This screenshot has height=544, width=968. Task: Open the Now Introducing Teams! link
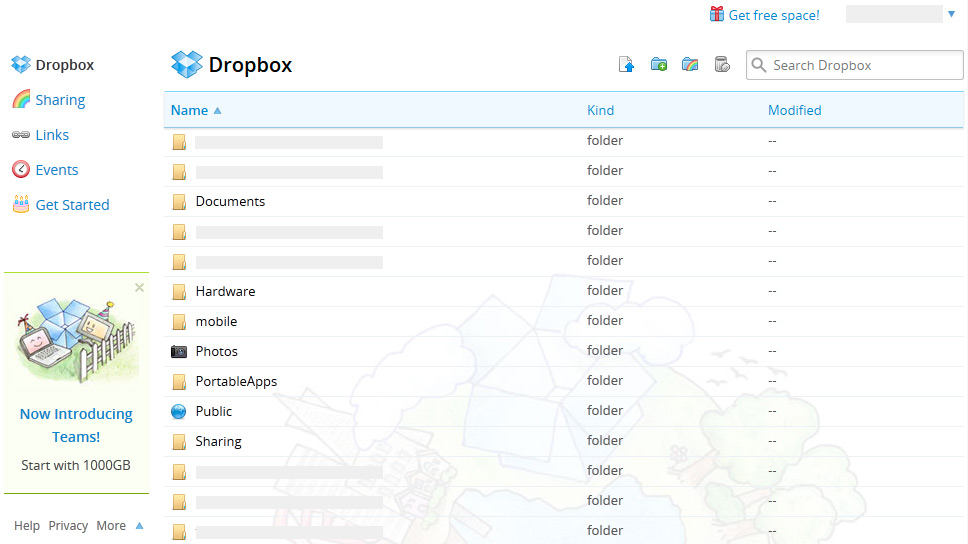pyautogui.click(x=76, y=425)
